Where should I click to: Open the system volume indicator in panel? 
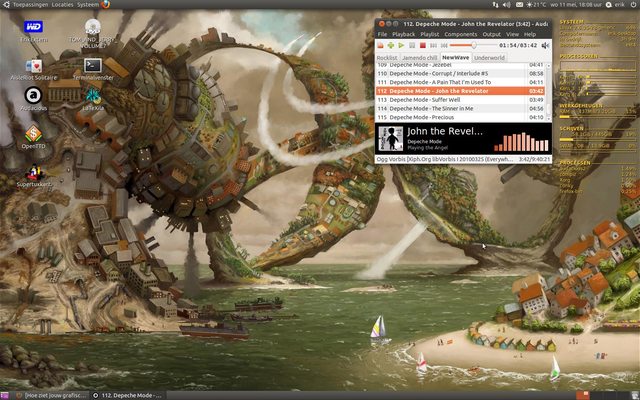pos(507,5)
